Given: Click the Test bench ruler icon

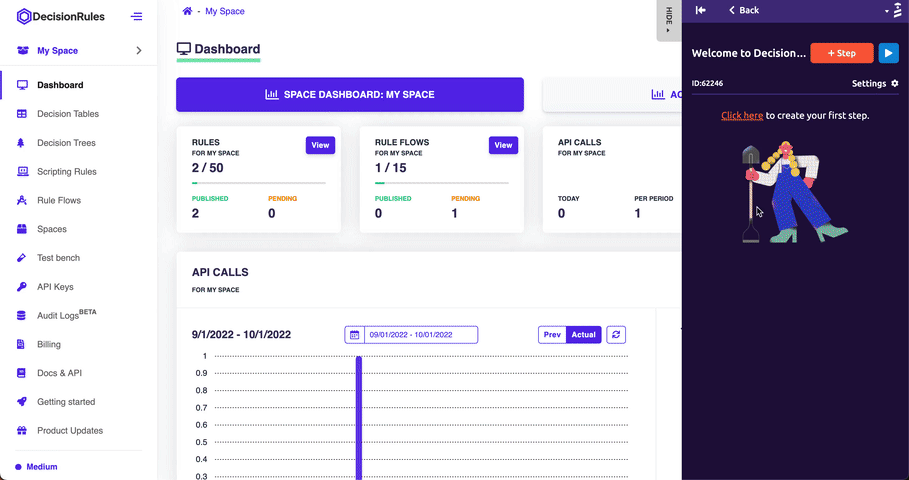Looking at the screenshot, I should coord(21,258).
